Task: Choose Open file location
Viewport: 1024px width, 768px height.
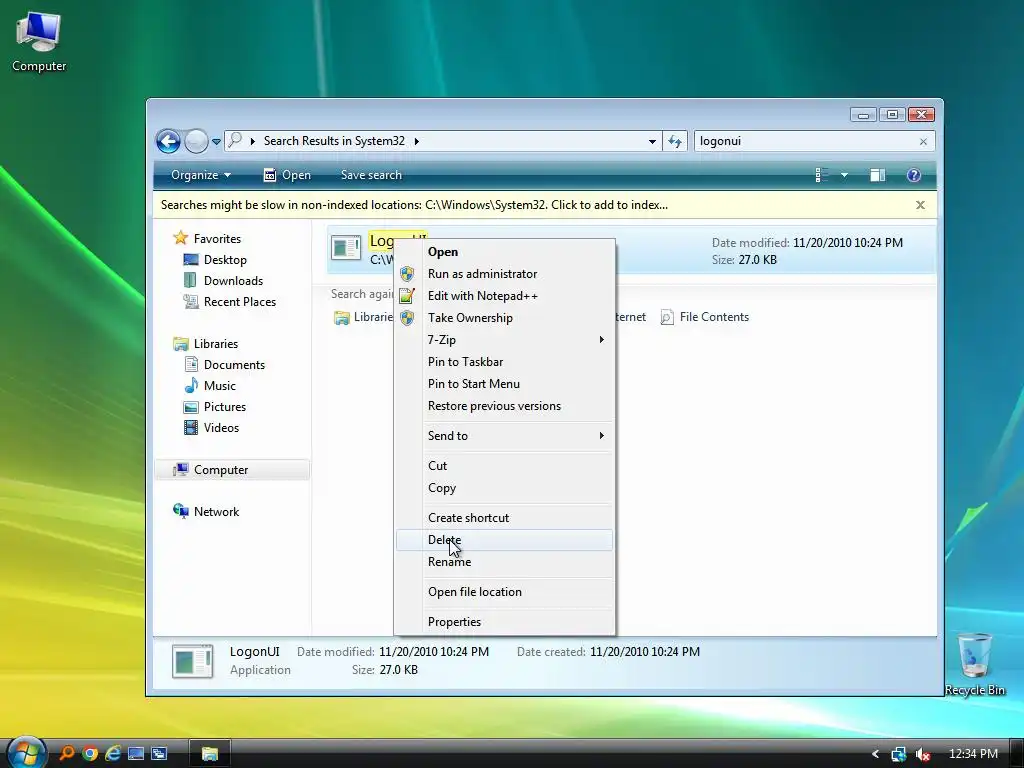Action: tap(504, 592)
